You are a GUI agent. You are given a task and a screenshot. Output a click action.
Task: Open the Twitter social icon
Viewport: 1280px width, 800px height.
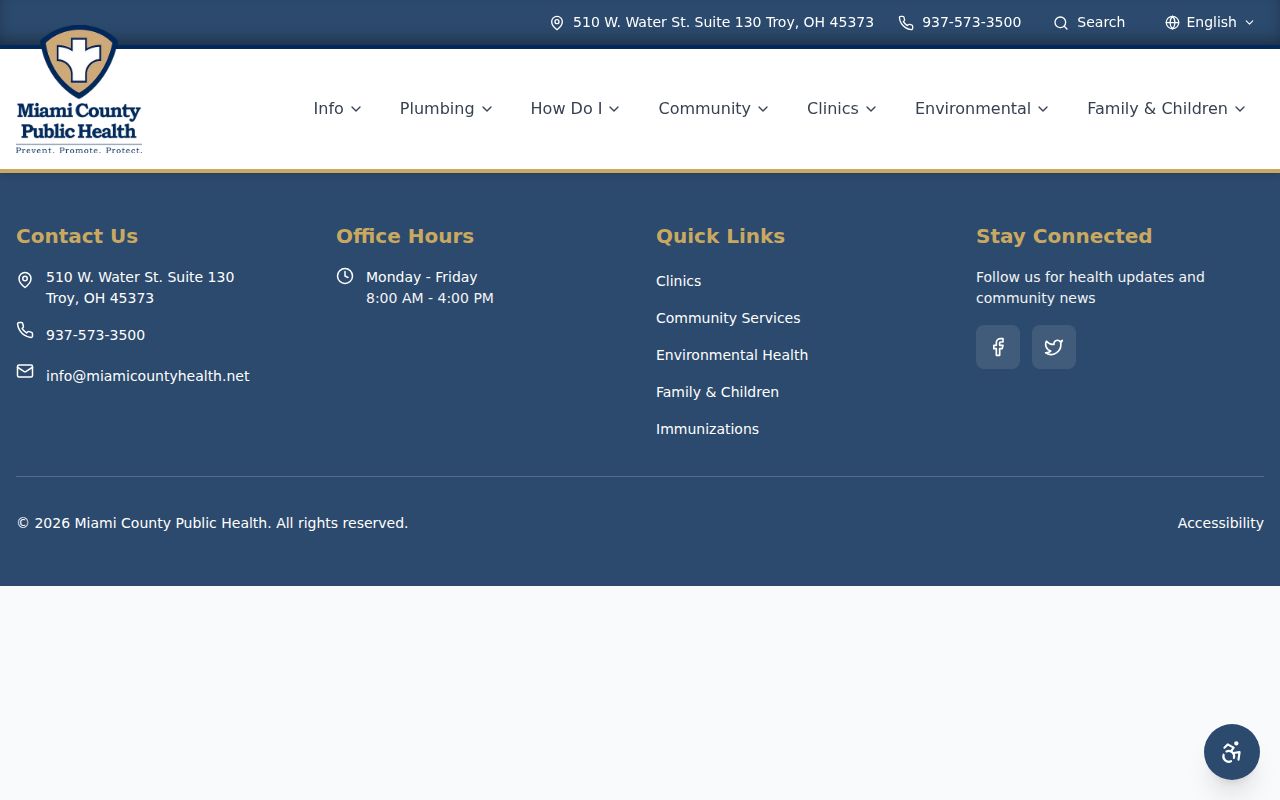coord(1054,347)
